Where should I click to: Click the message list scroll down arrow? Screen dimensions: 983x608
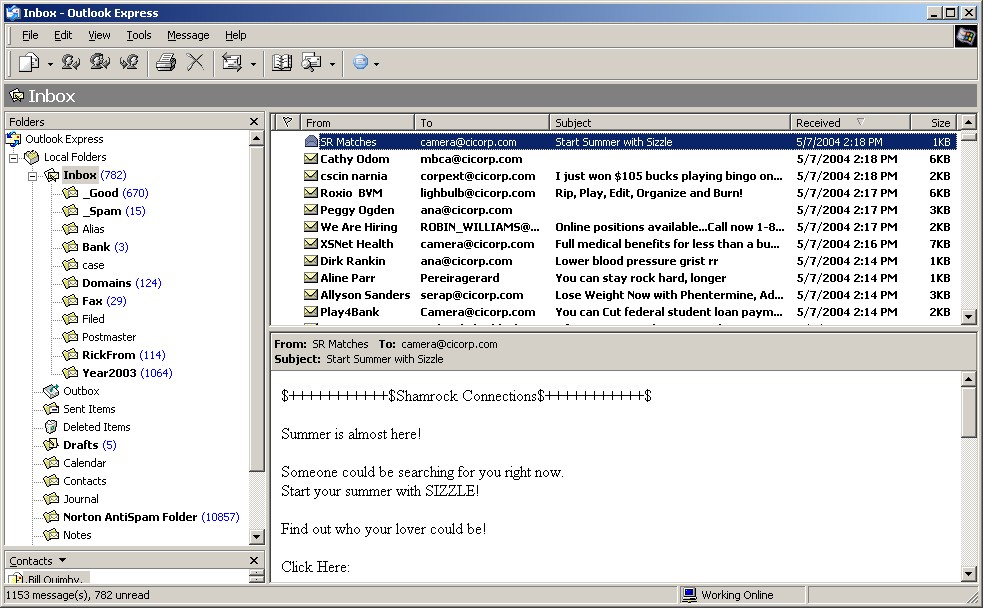pyautogui.click(x=969, y=317)
